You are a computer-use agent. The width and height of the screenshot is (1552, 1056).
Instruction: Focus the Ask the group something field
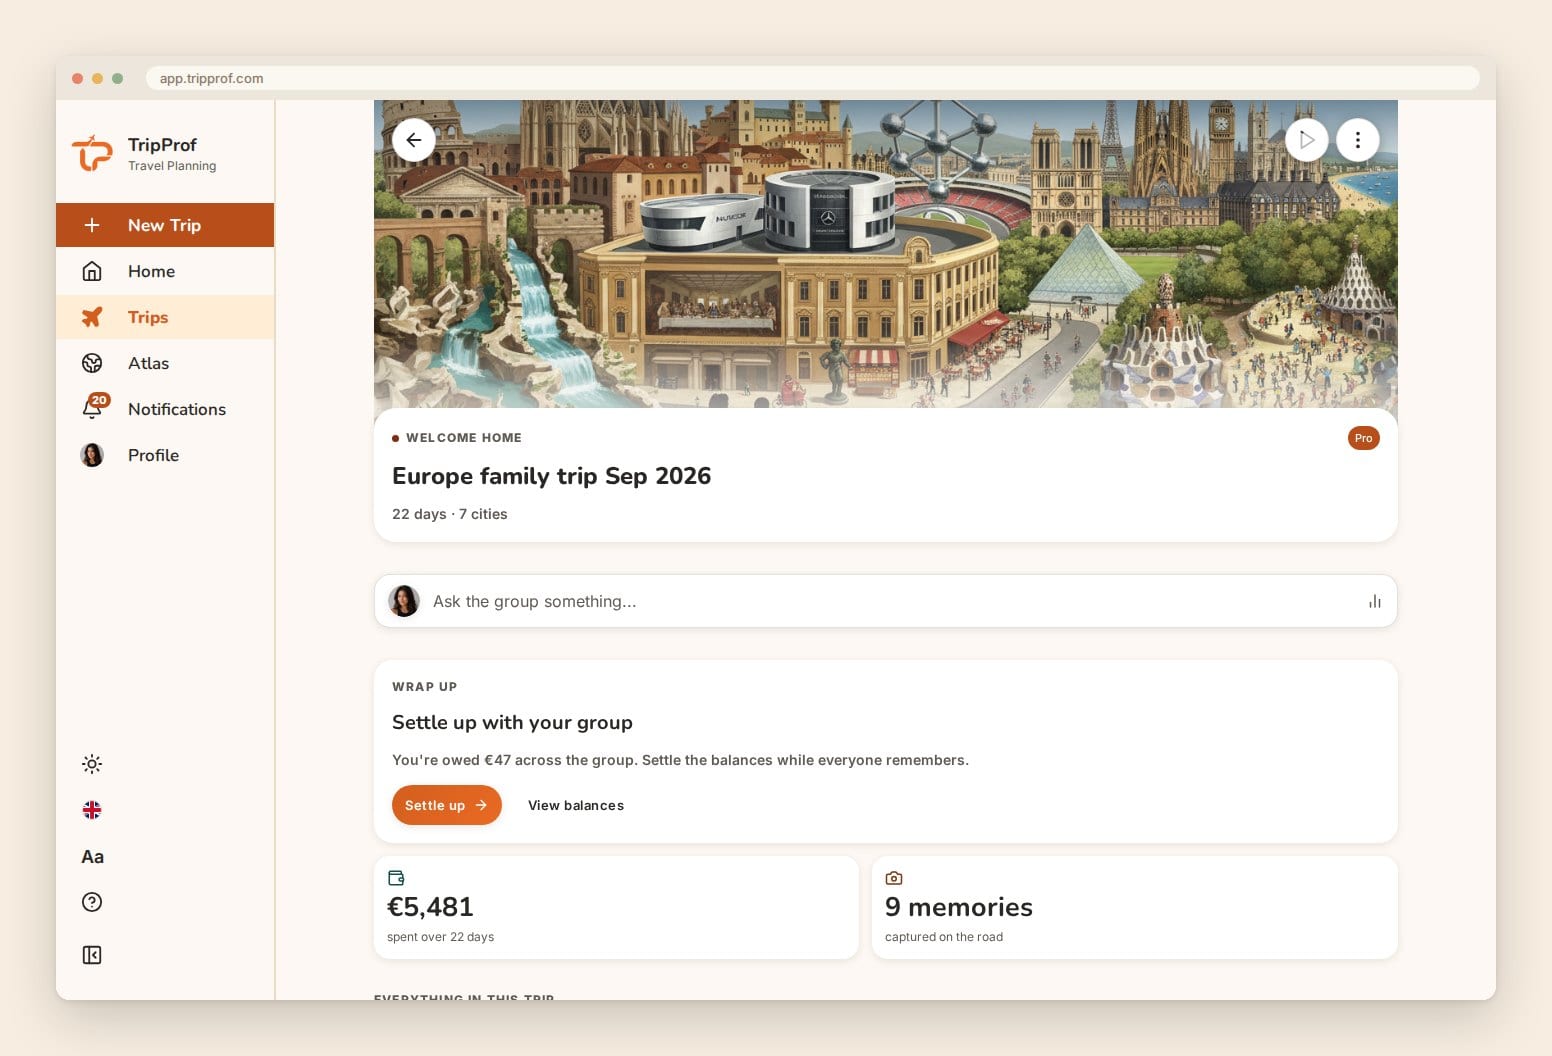tap(886, 601)
